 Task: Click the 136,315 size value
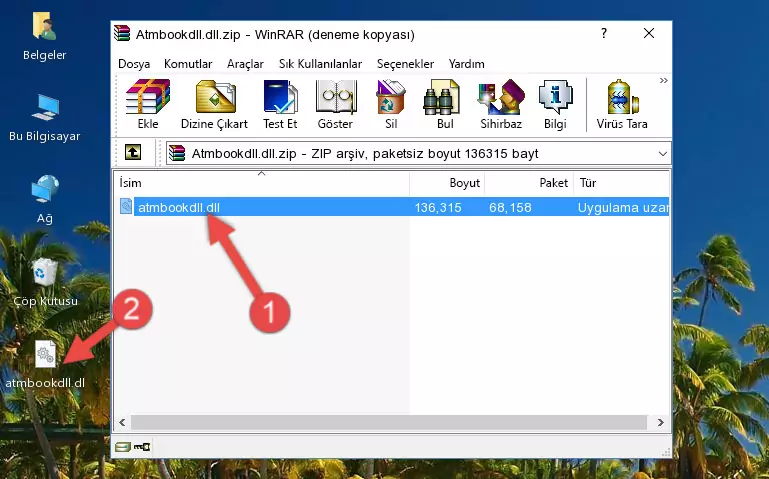(x=438, y=207)
